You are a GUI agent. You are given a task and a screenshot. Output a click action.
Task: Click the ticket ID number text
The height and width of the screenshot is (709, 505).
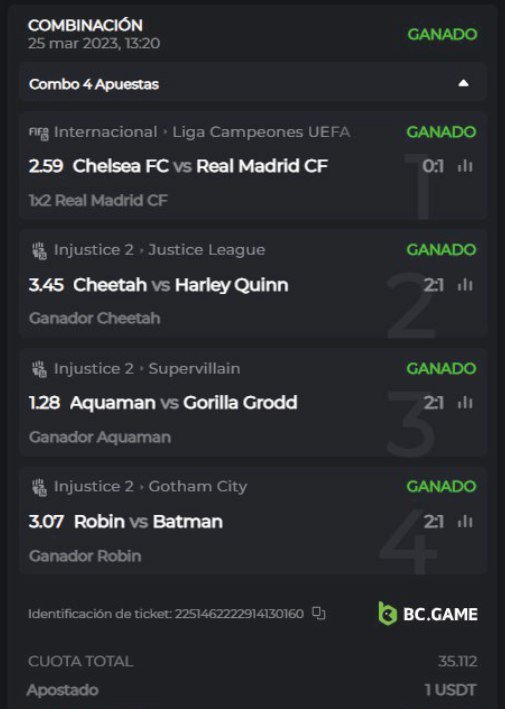239,614
